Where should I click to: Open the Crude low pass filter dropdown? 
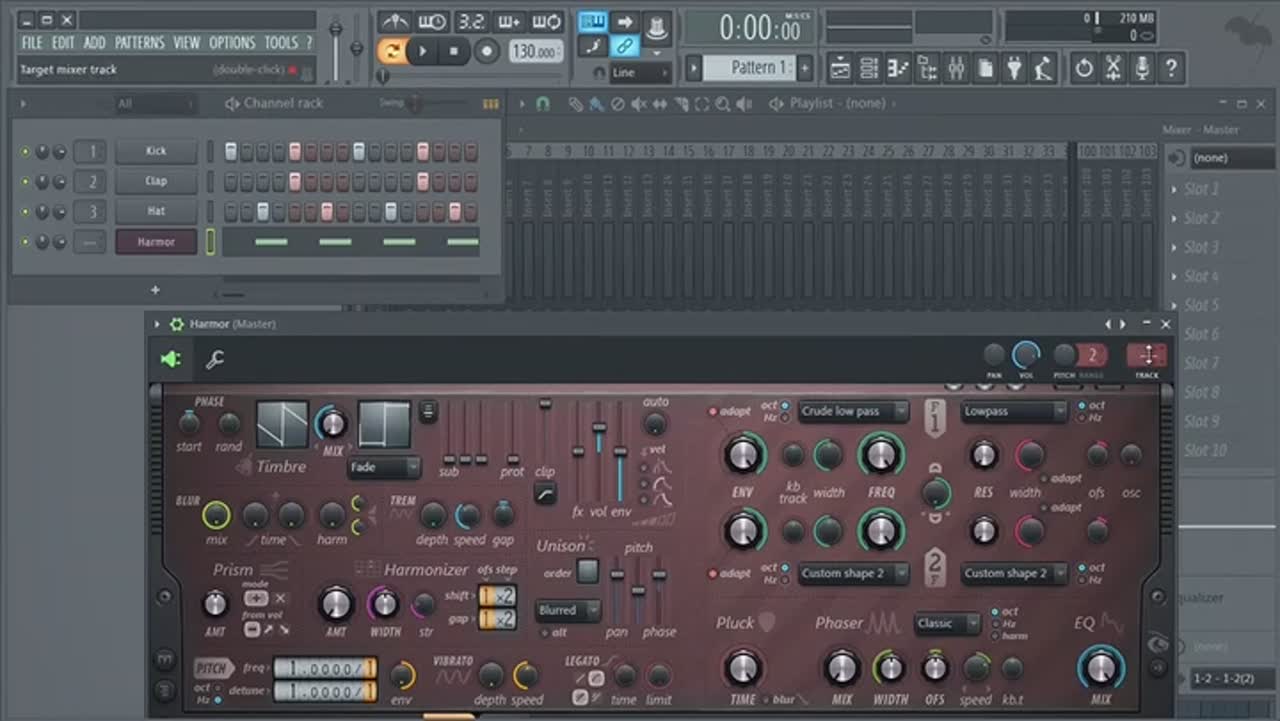point(853,411)
